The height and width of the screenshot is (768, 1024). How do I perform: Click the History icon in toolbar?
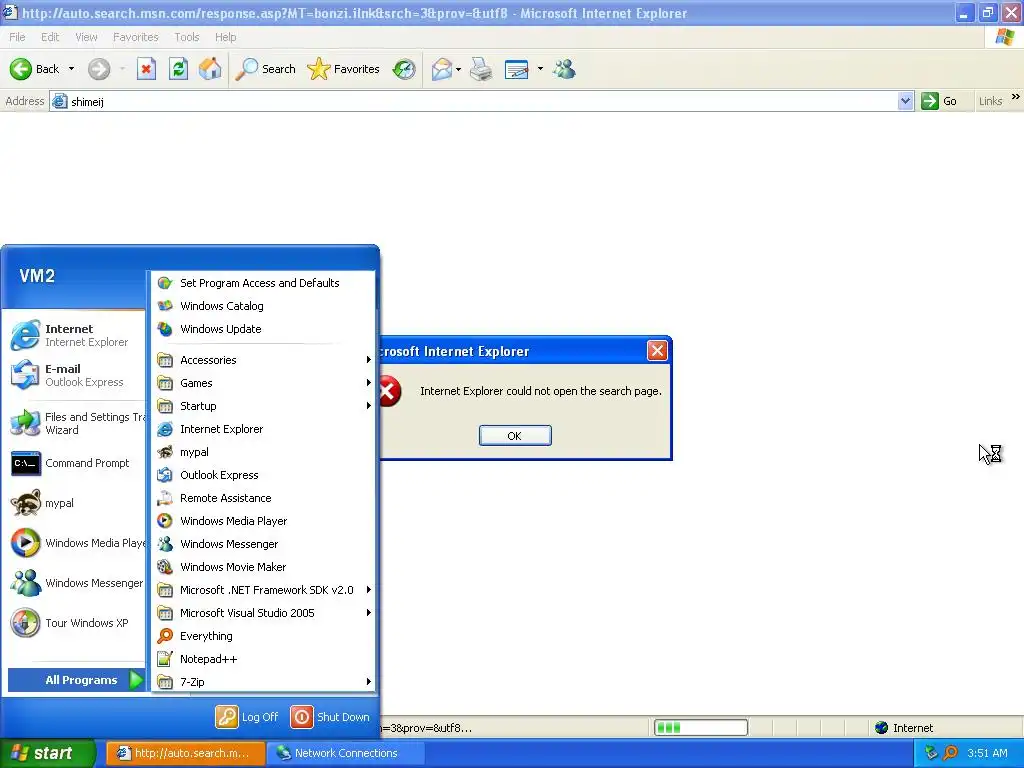point(404,69)
